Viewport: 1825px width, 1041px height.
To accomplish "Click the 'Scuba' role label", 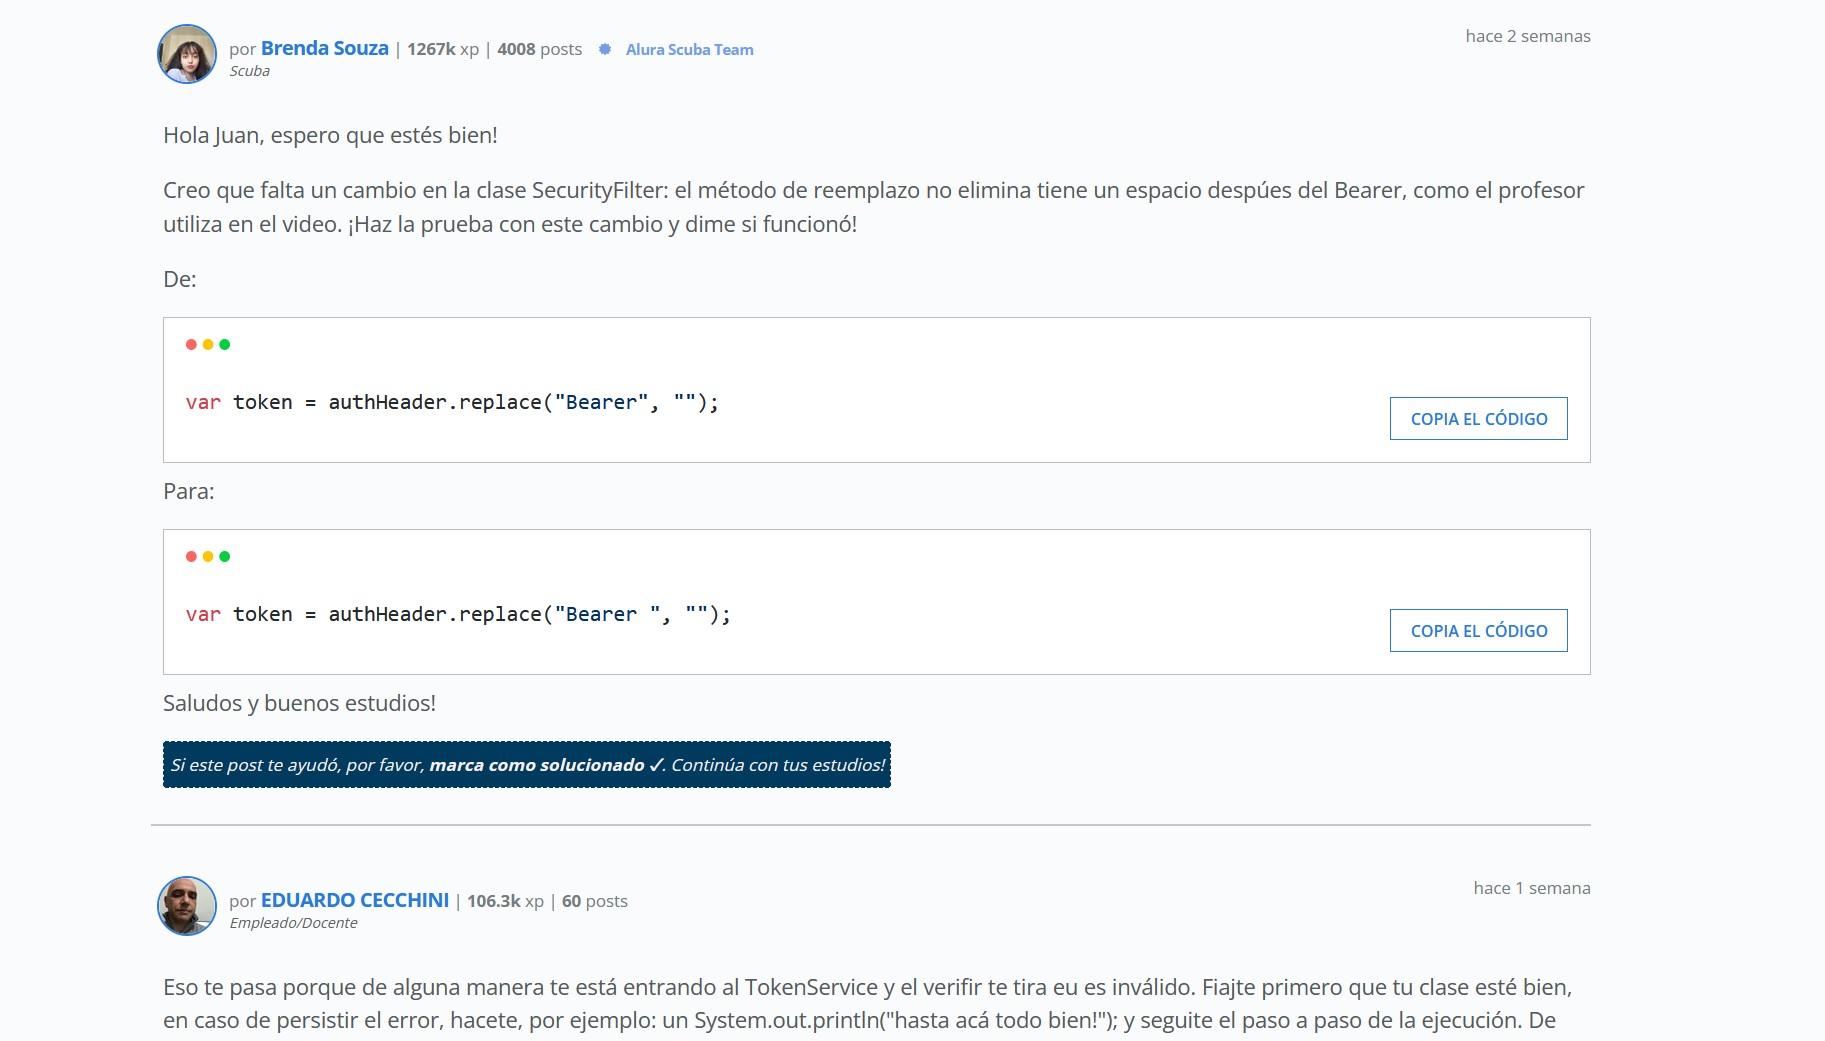I will [x=250, y=71].
